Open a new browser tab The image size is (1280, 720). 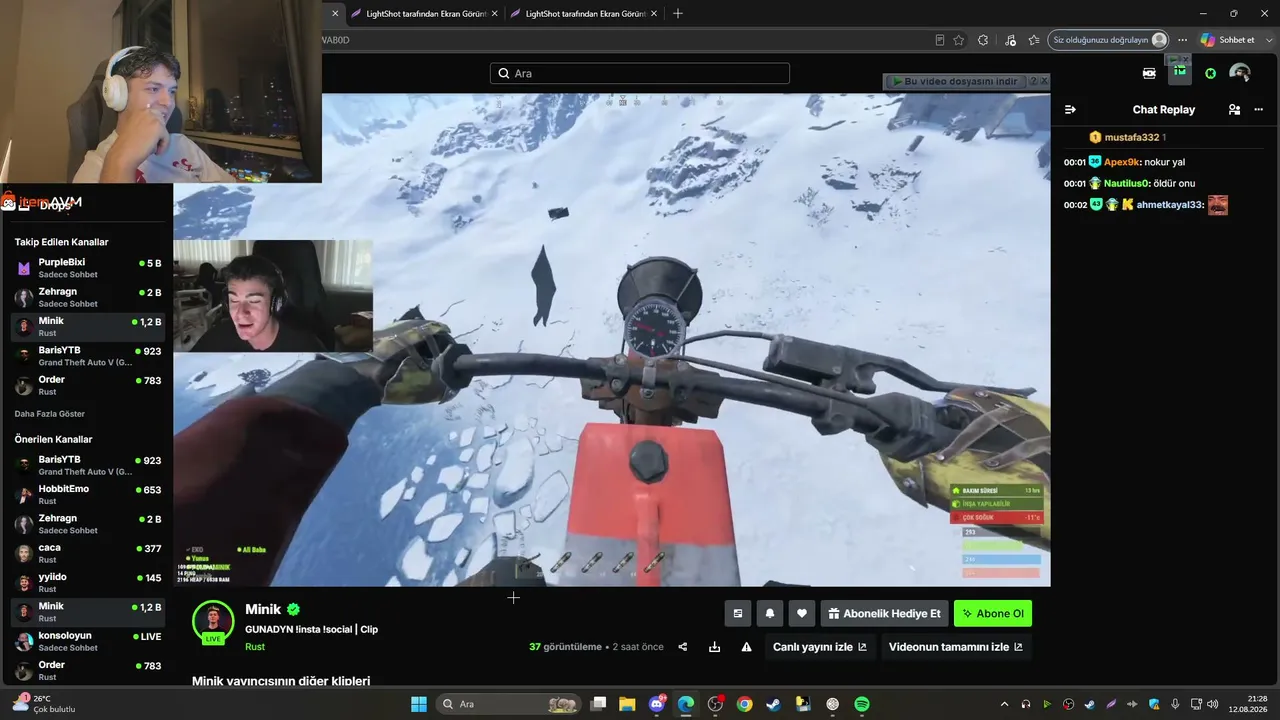click(678, 13)
